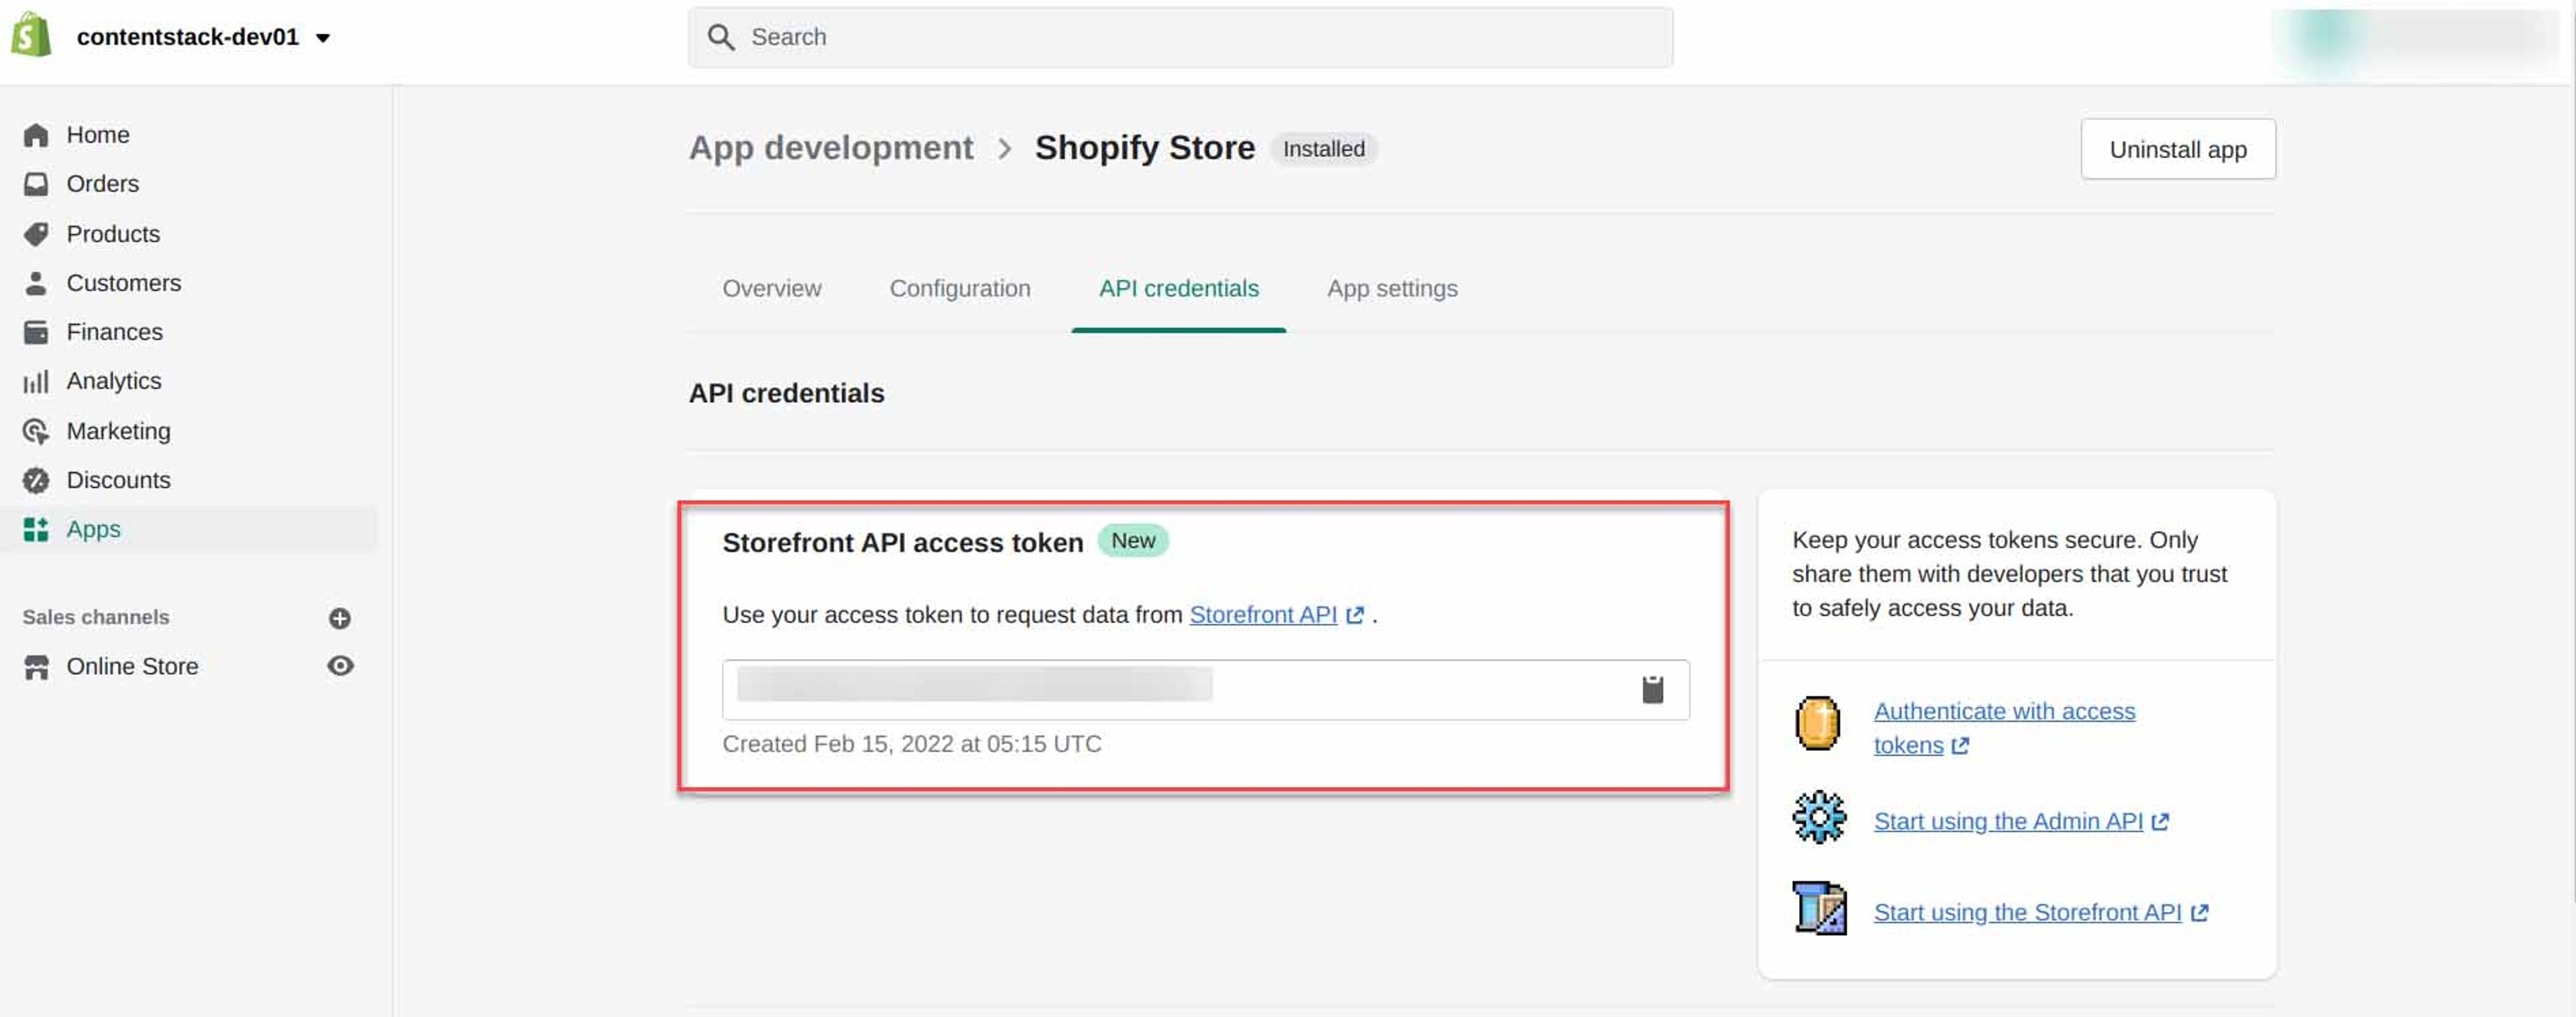2576x1017 pixels.
Task: View online store via eye icon
Action: 340,666
